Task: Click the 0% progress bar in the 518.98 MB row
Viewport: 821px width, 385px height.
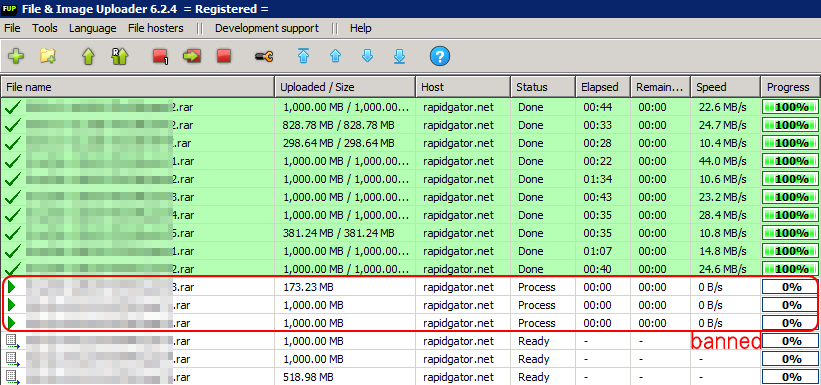Action: point(791,377)
